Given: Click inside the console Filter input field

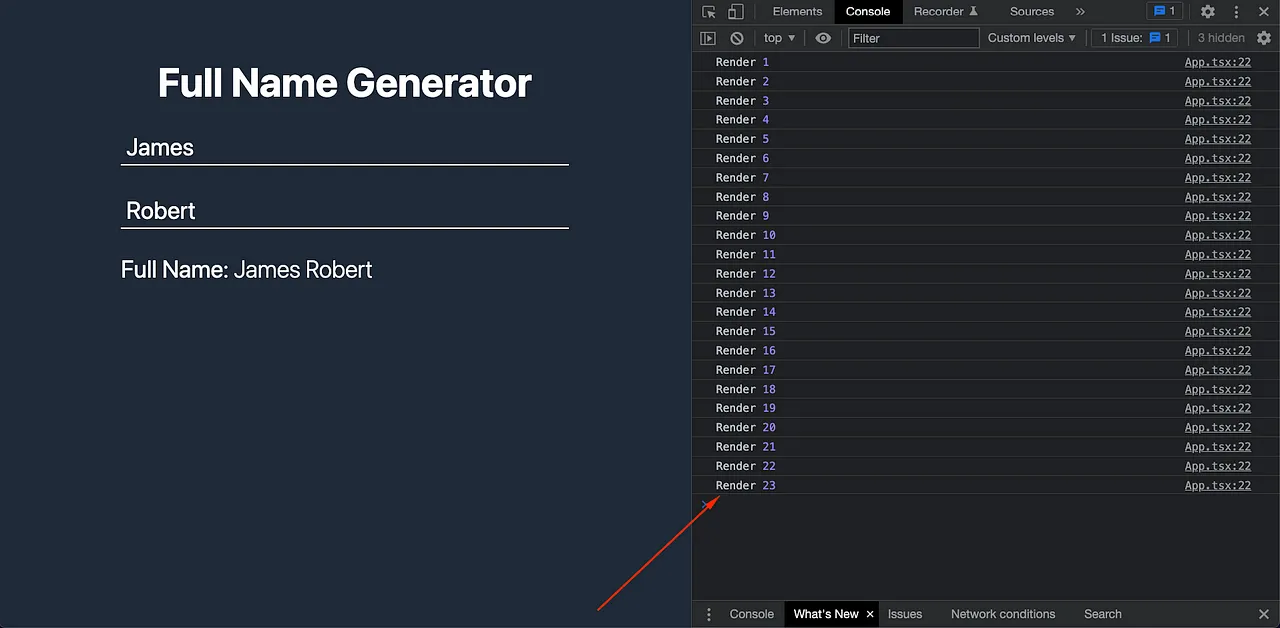Looking at the screenshot, I should coord(910,37).
